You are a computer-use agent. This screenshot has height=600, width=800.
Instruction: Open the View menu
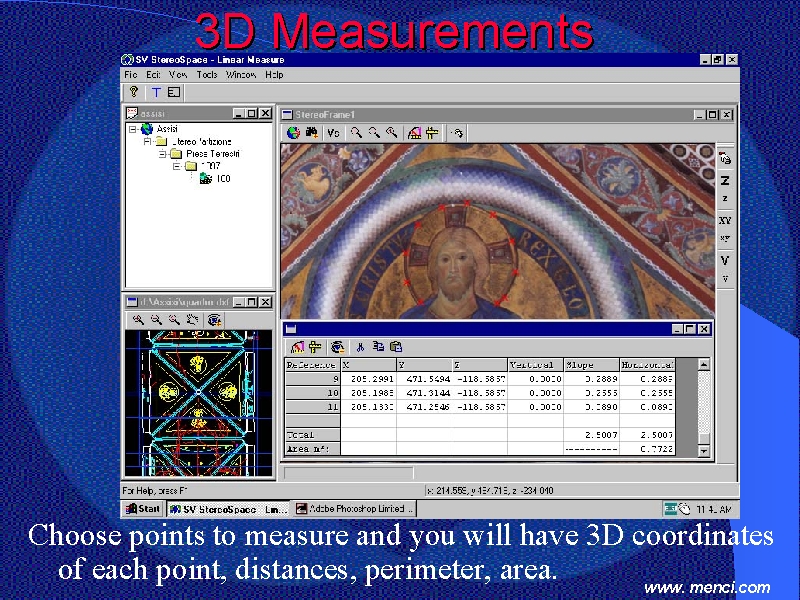pos(178,74)
